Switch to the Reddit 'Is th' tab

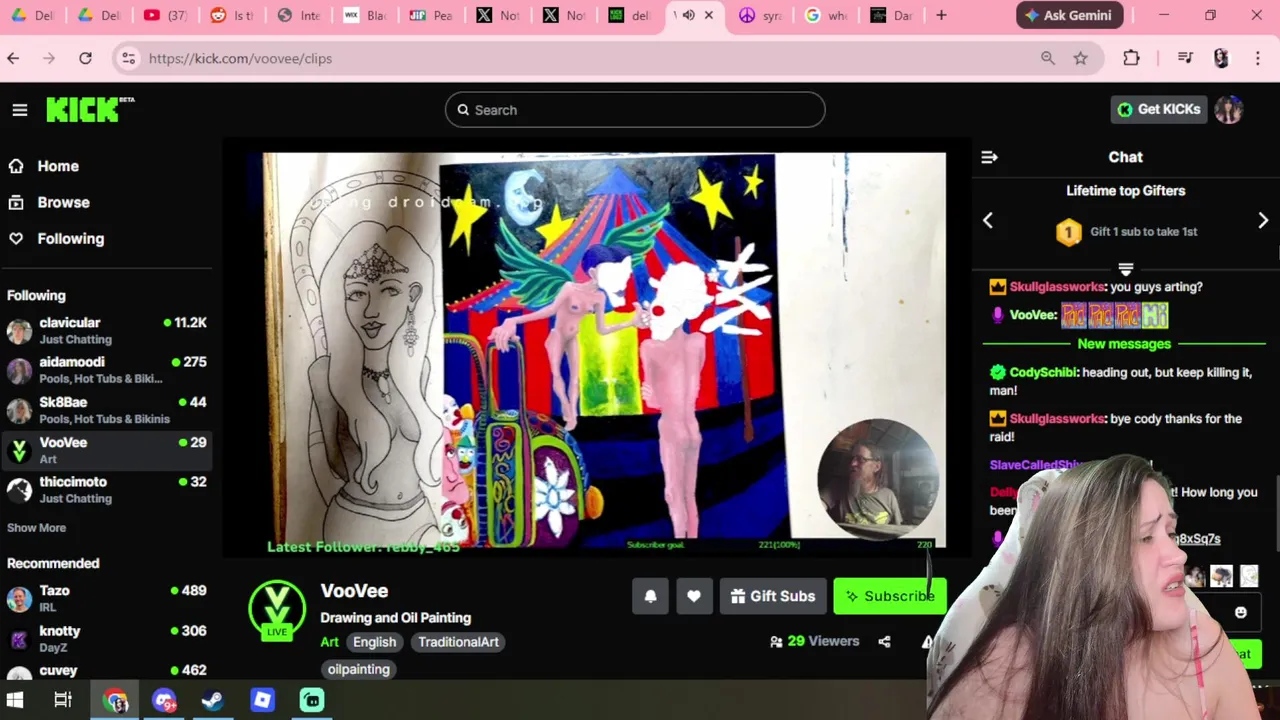coord(232,15)
